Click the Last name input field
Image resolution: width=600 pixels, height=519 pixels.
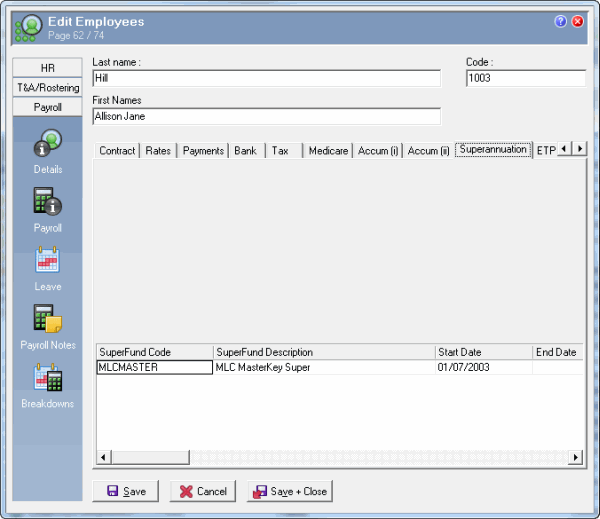pos(266,79)
